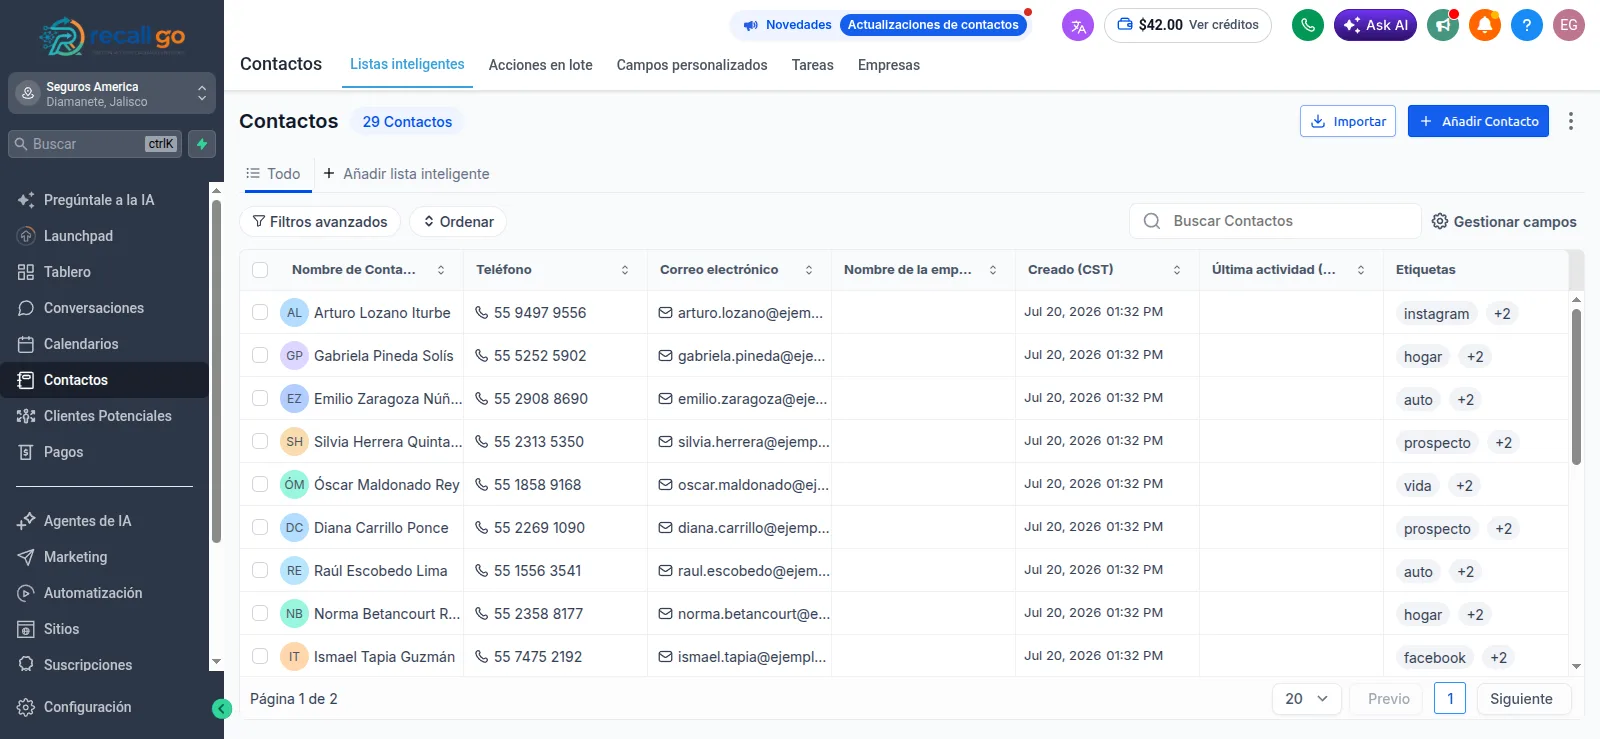Open the megaphone announcements icon
Viewport: 1600px width, 739px height.
(1442, 25)
